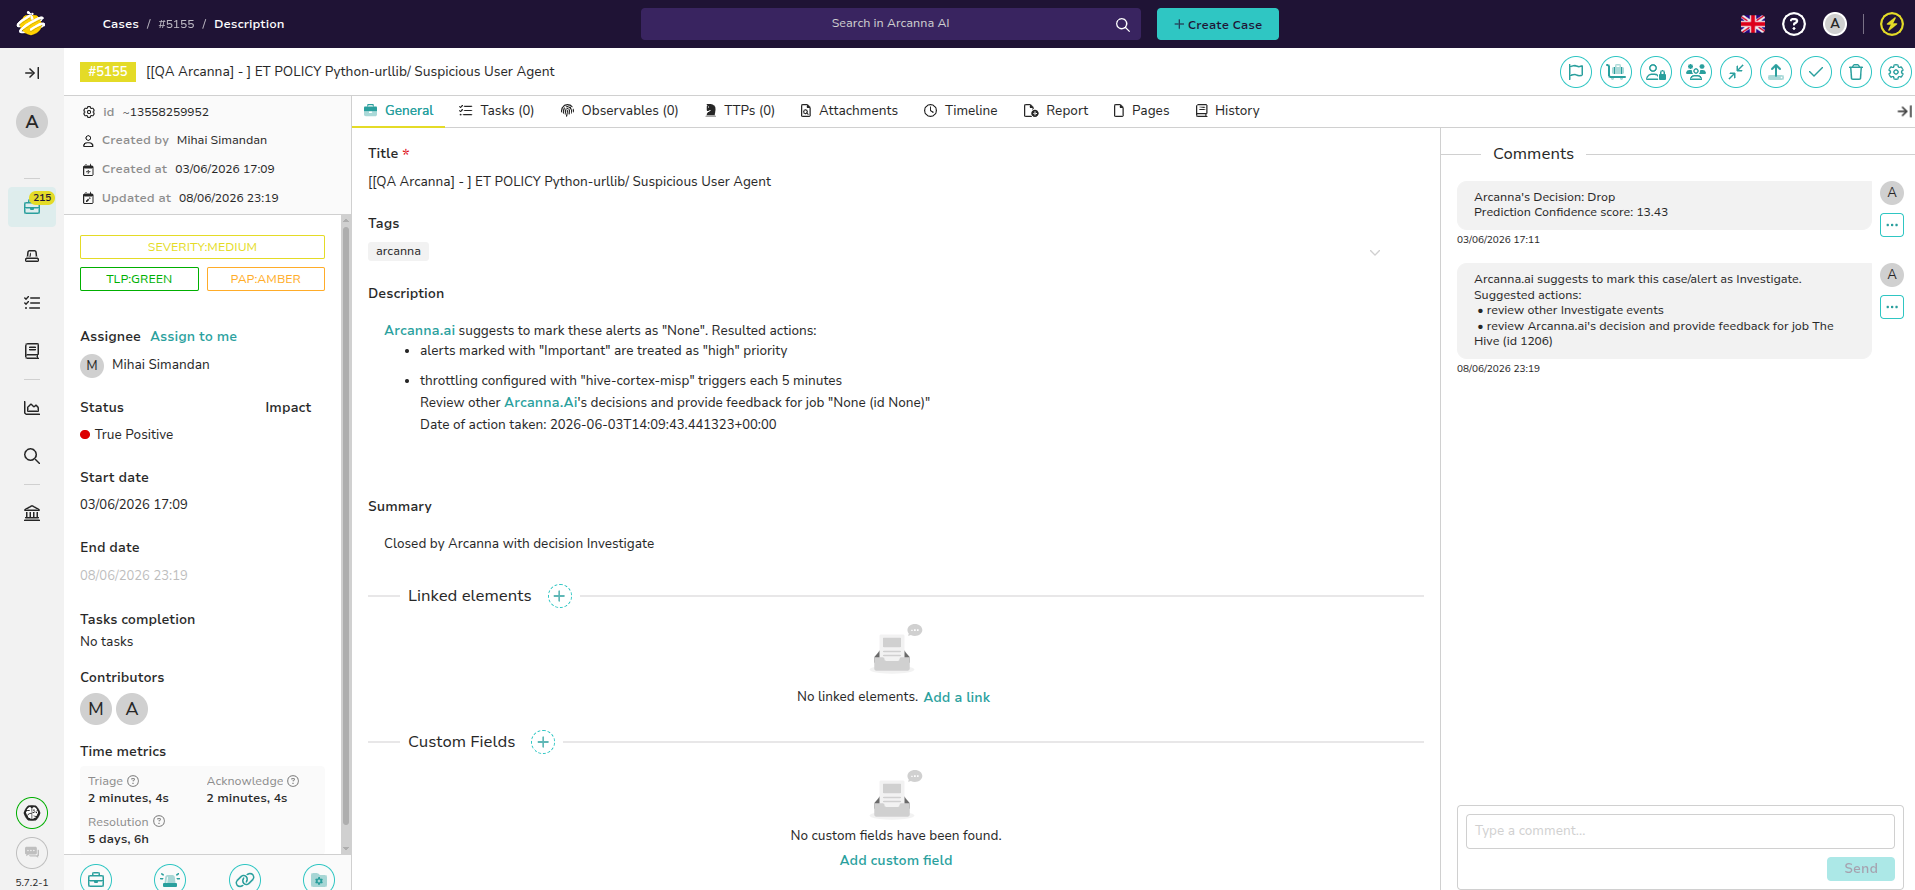Image resolution: width=1915 pixels, height=890 pixels.
Task: Switch to the Pages tab
Action: (x=1141, y=111)
